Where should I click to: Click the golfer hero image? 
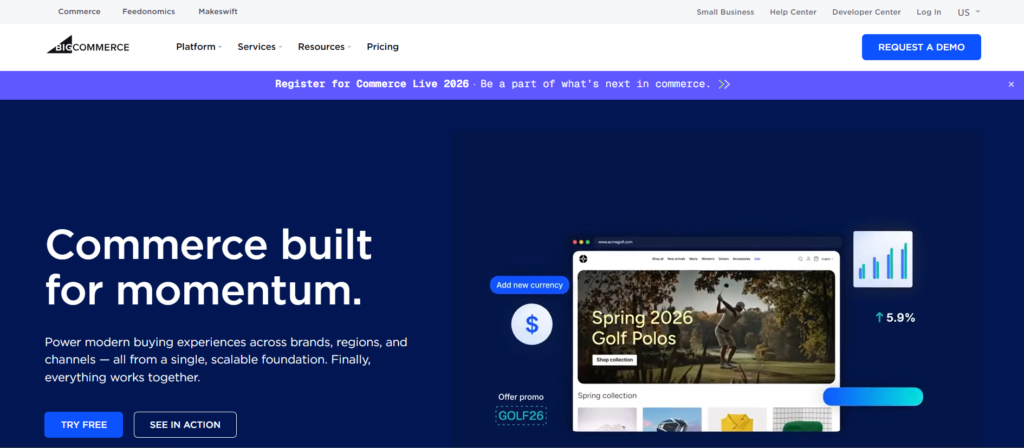click(706, 327)
